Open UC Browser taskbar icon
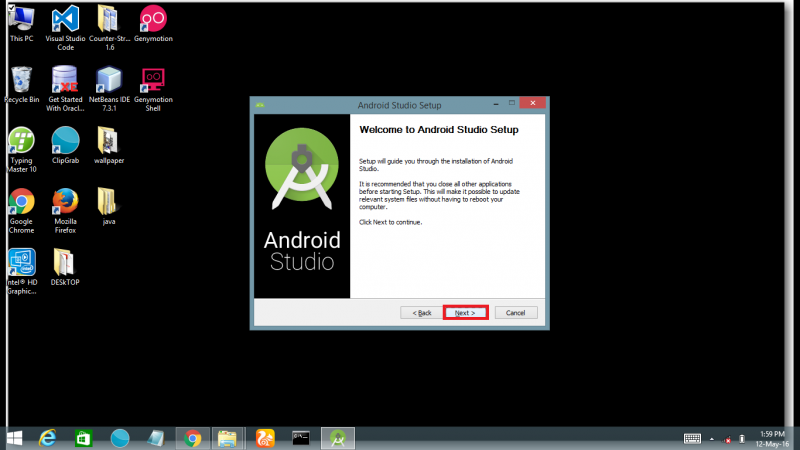The height and width of the screenshot is (450, 800). pyautogui.click(x=265, y=438)
